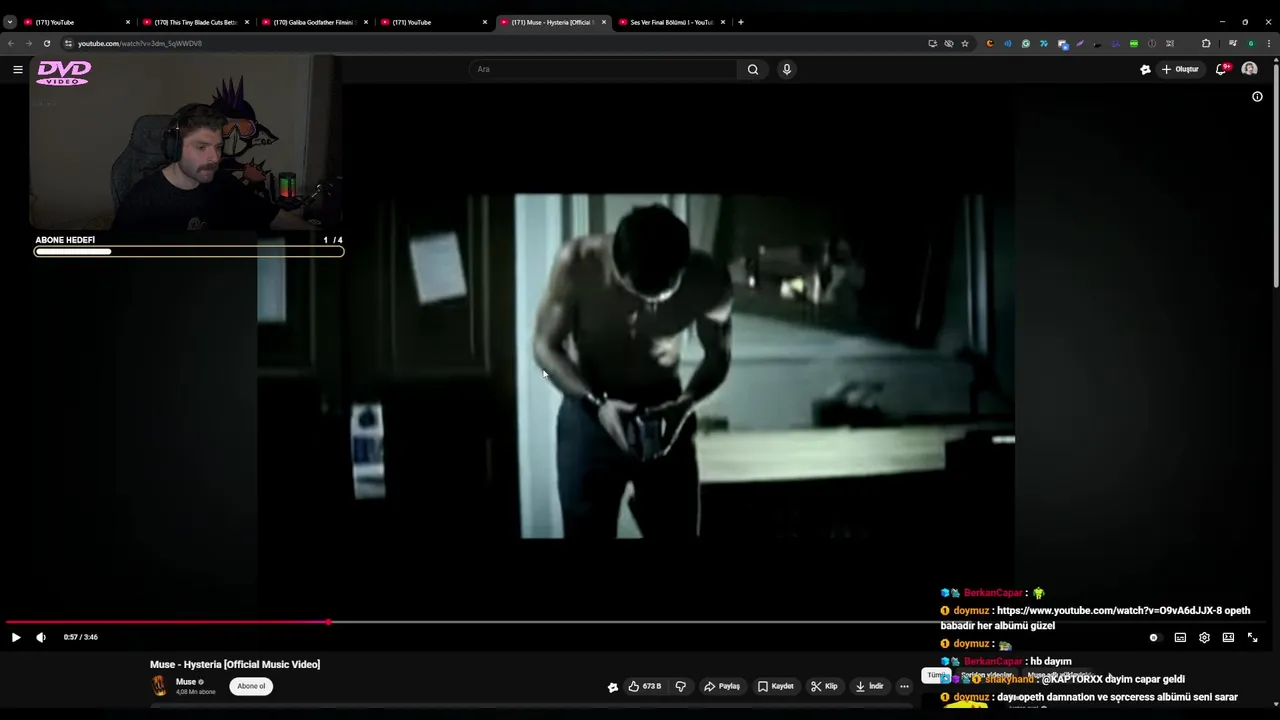Toggle subtitles in the player
The width and height of the screenshot is (1280, 720).
(x=1180, y=637)
